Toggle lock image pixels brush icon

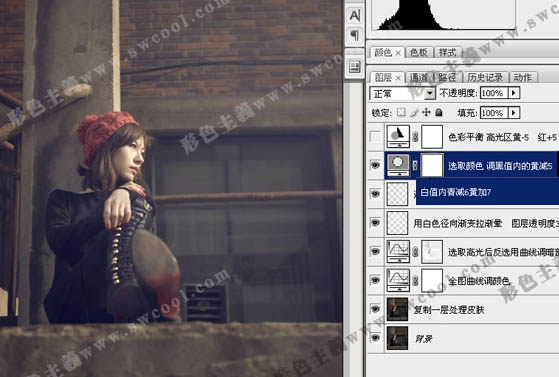(414, 113)
